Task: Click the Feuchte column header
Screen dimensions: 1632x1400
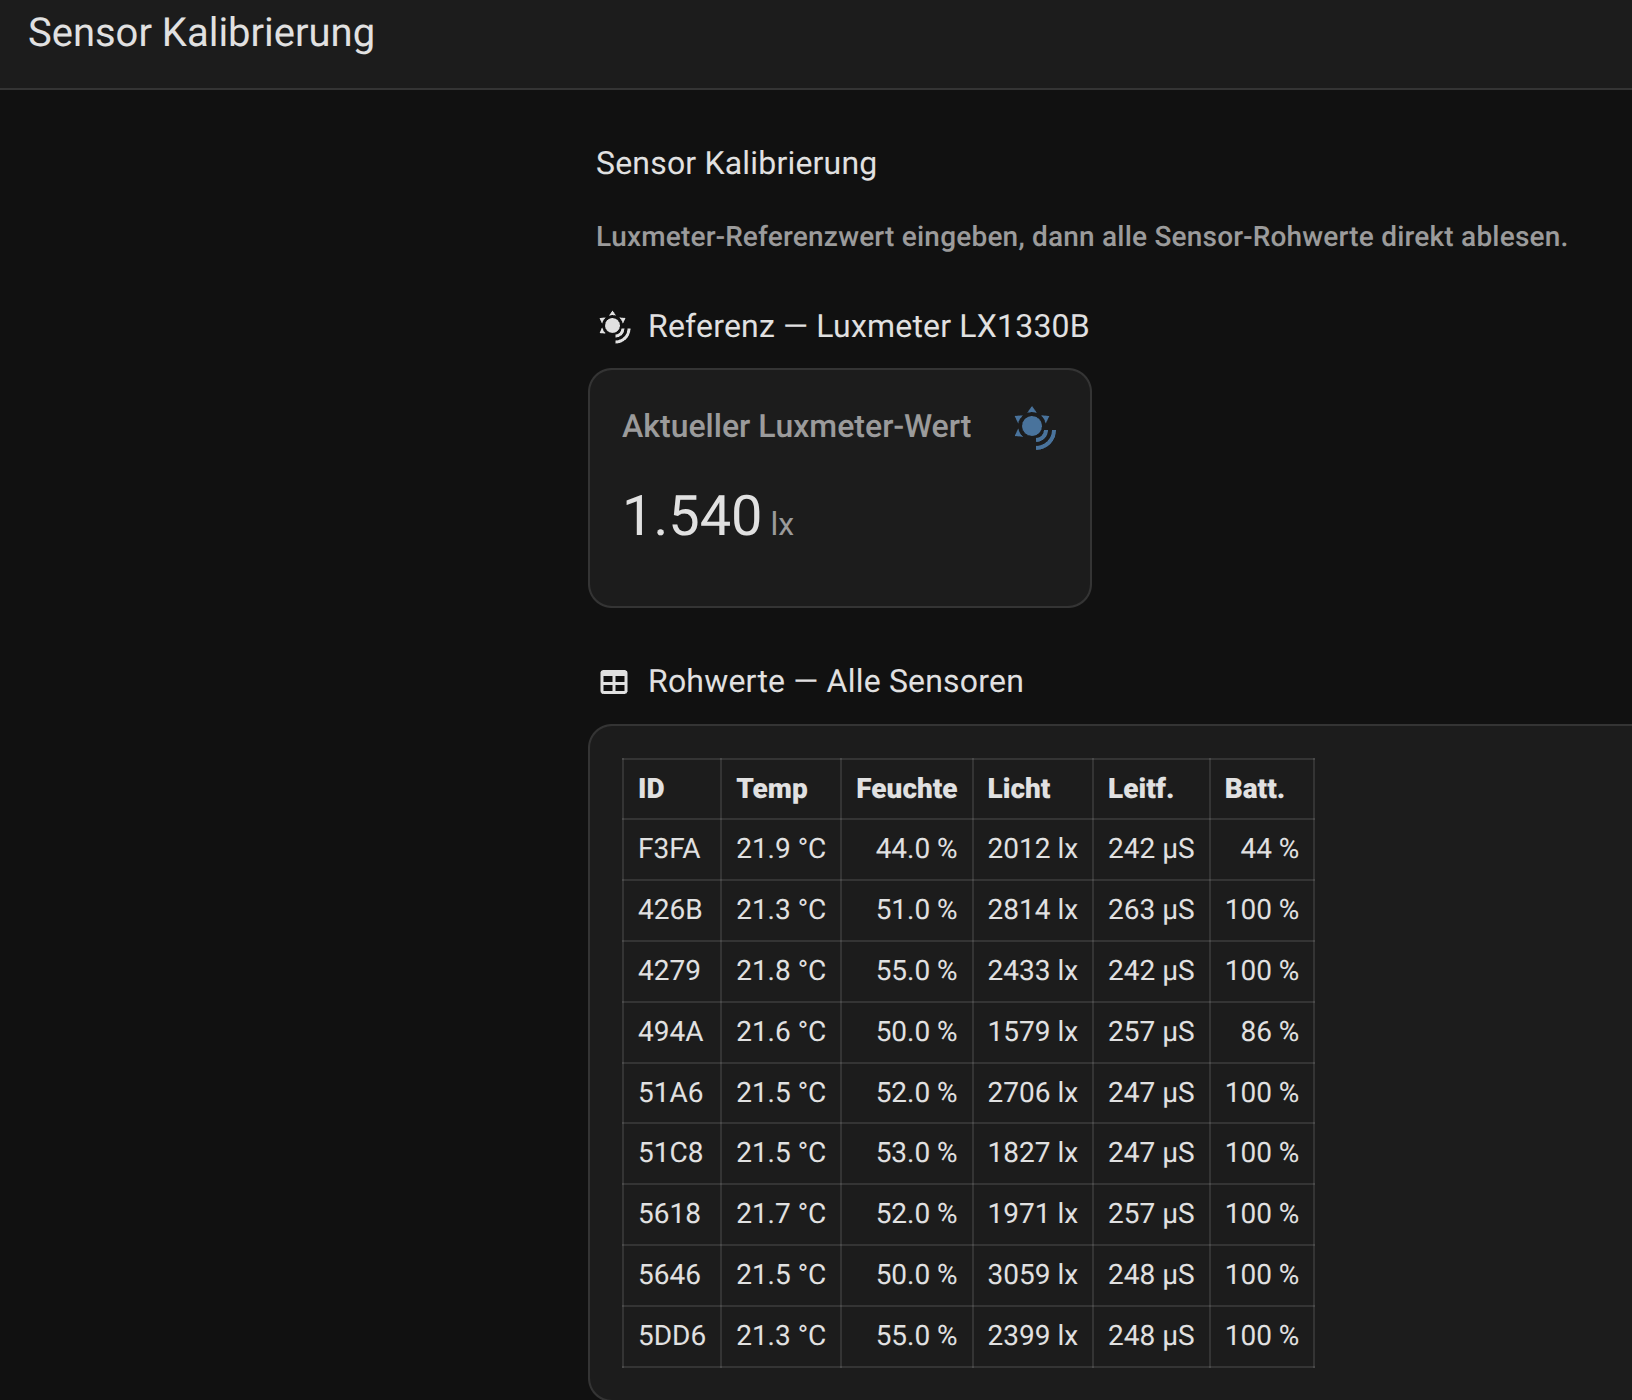Action: click(906, 789)
